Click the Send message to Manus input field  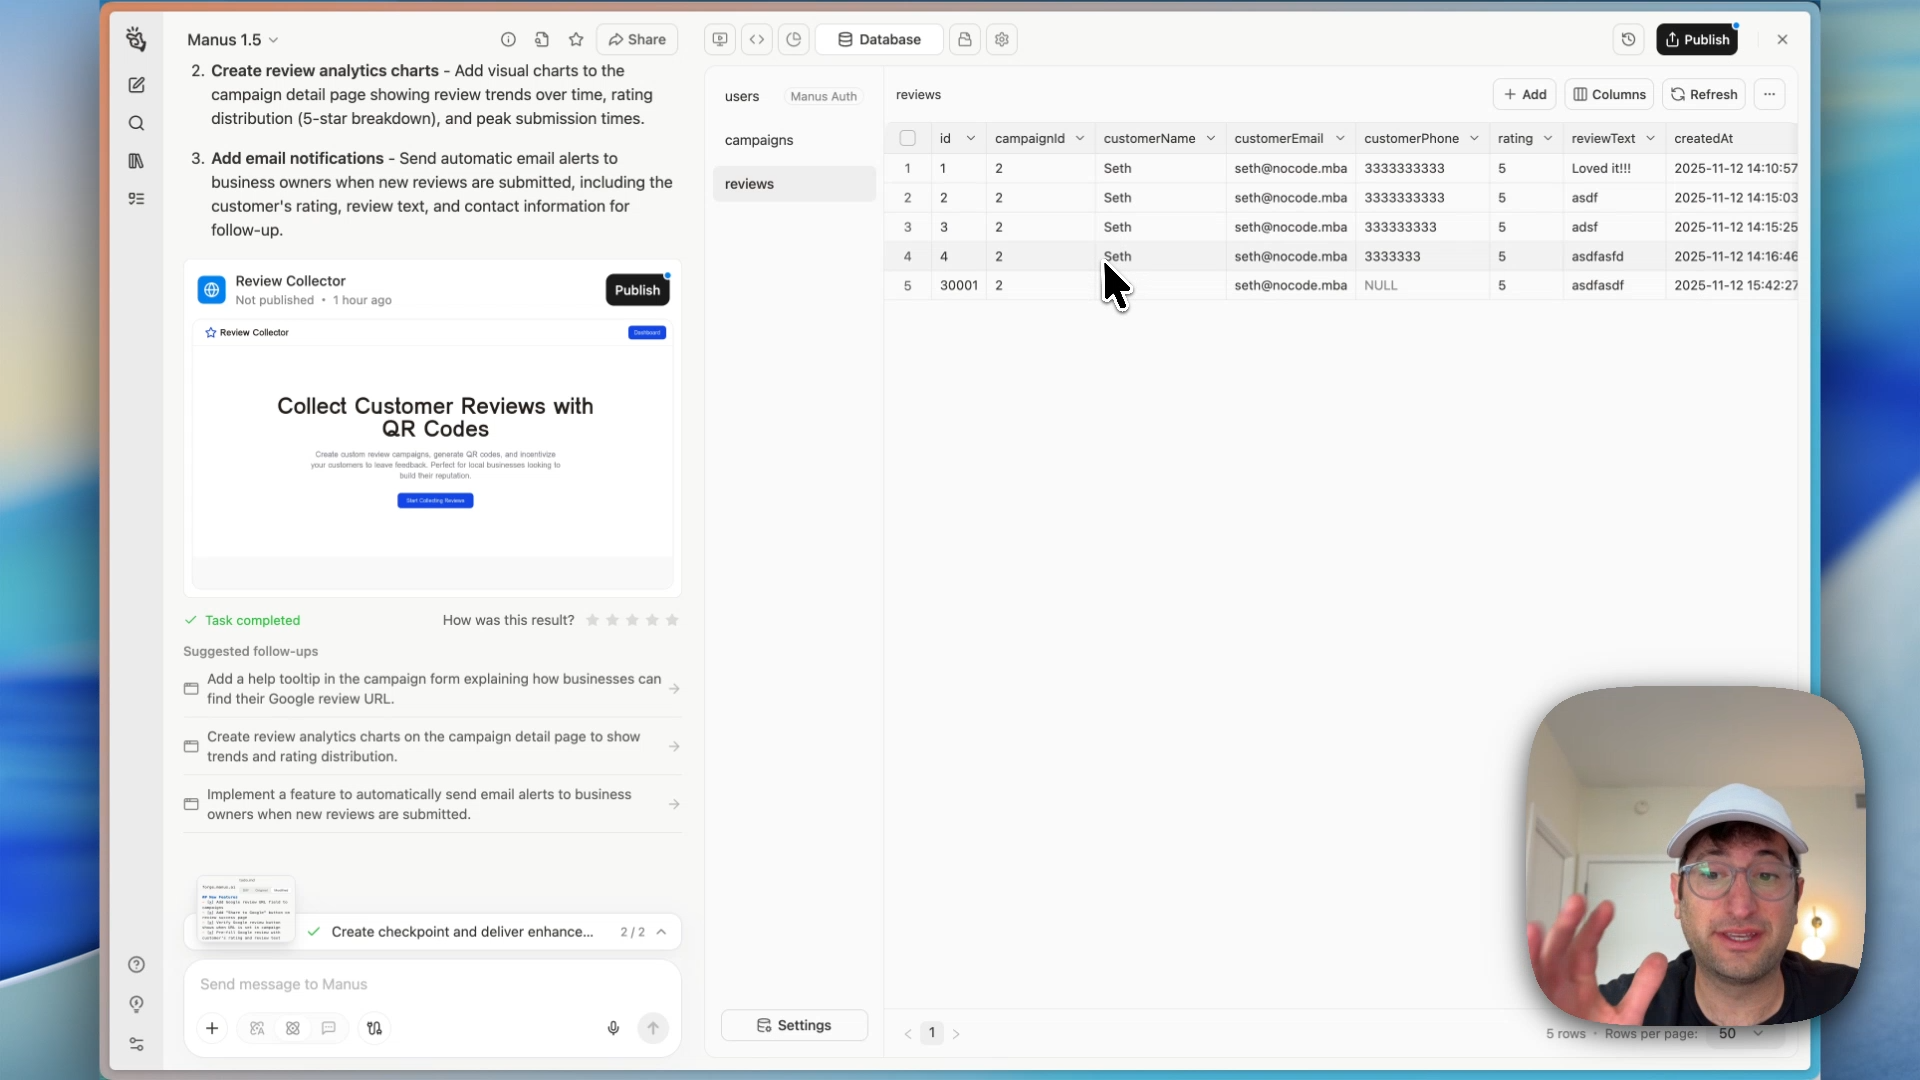click(x=430, y=984)
